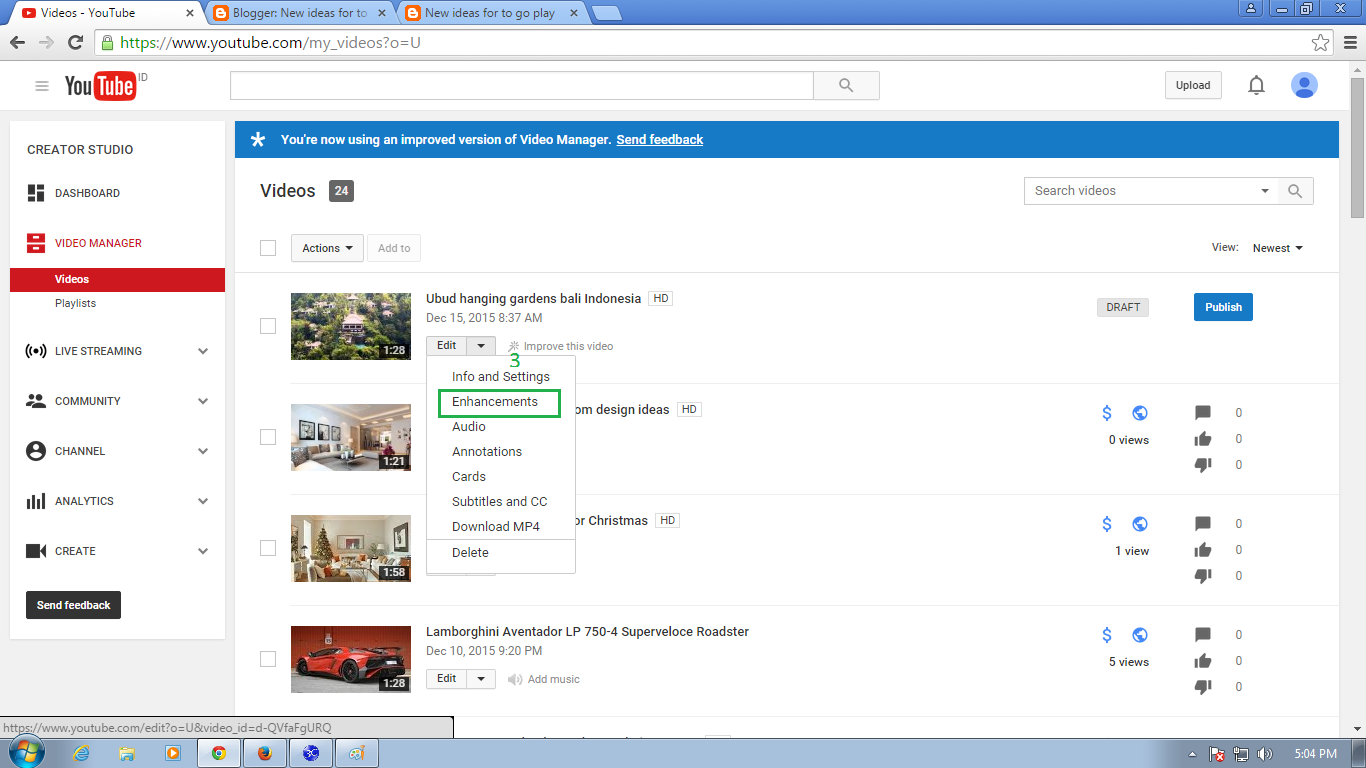This screenshot has width=1366, height=768.
Task: Click dollar icon on design ideas video row
Action: tap(1107, 413)
